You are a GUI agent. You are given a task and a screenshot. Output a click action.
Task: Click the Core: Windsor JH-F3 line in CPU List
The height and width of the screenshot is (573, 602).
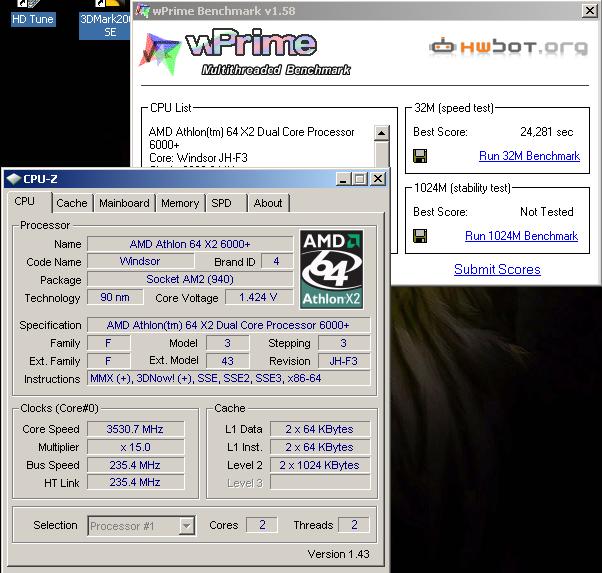click(x=198, y=158)
